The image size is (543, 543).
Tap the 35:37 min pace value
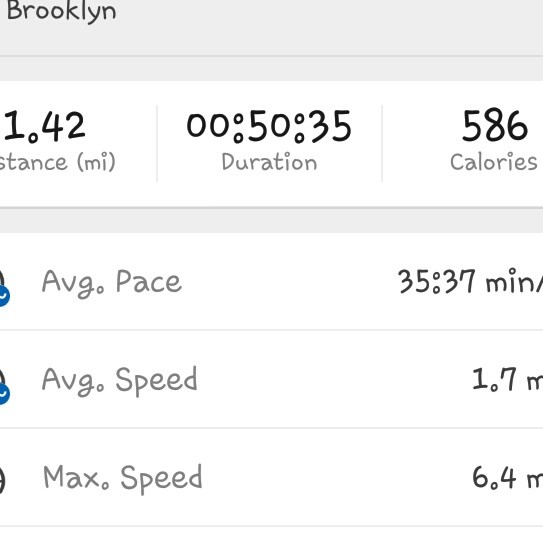click(x=471, y=282)
